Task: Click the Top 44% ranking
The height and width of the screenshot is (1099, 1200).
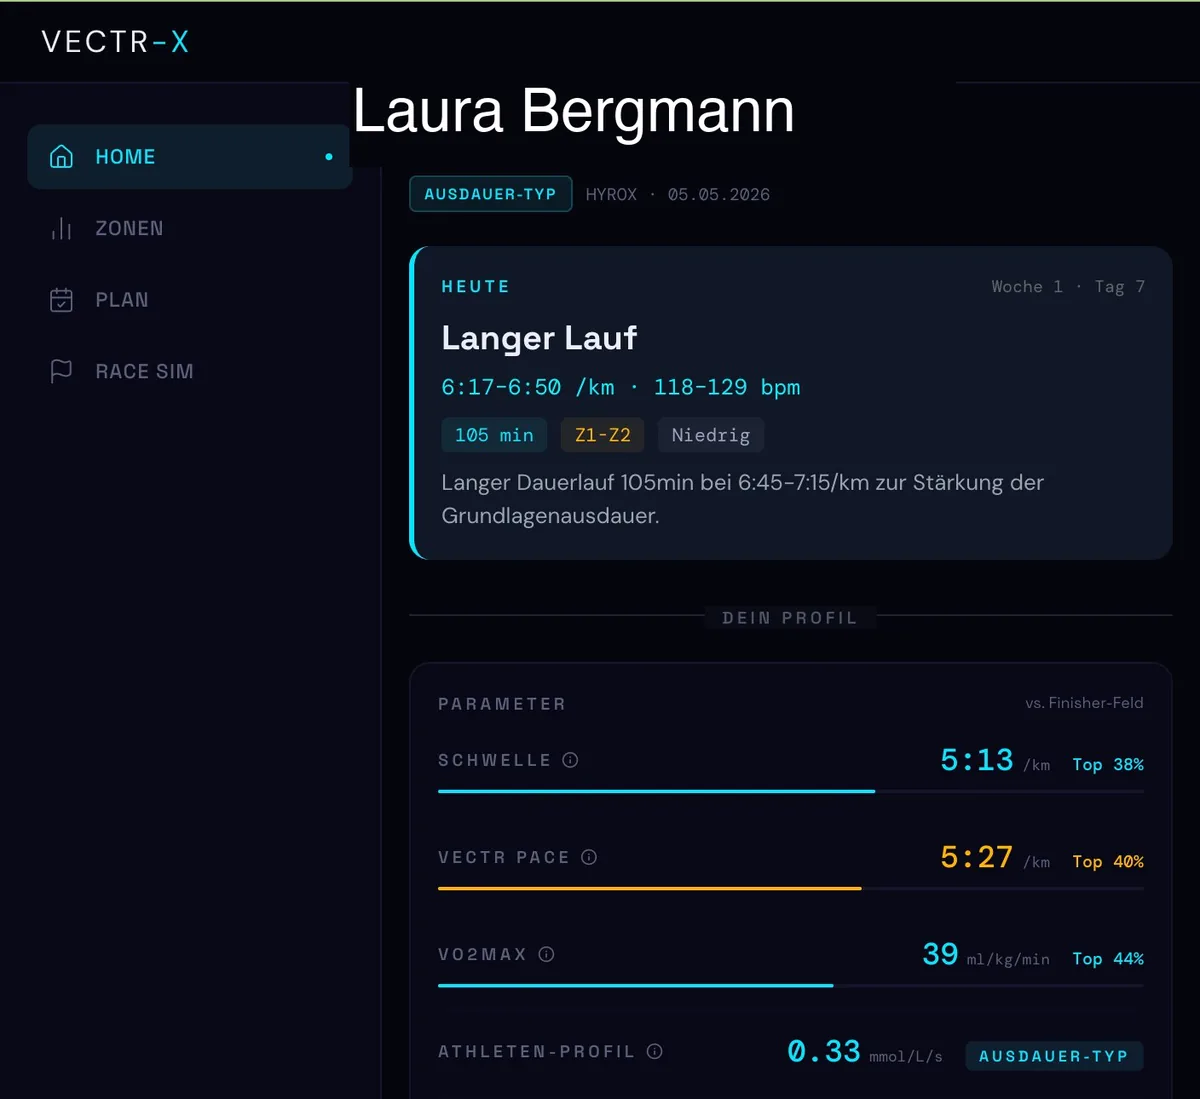Action: [x=1108, y=959]
